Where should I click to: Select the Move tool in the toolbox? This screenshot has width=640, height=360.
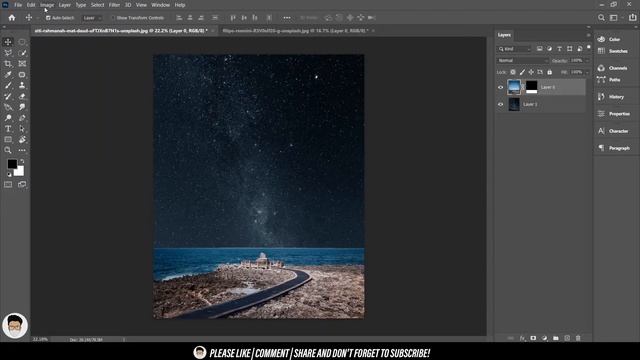pyautogui.click(x=8, y=42)
